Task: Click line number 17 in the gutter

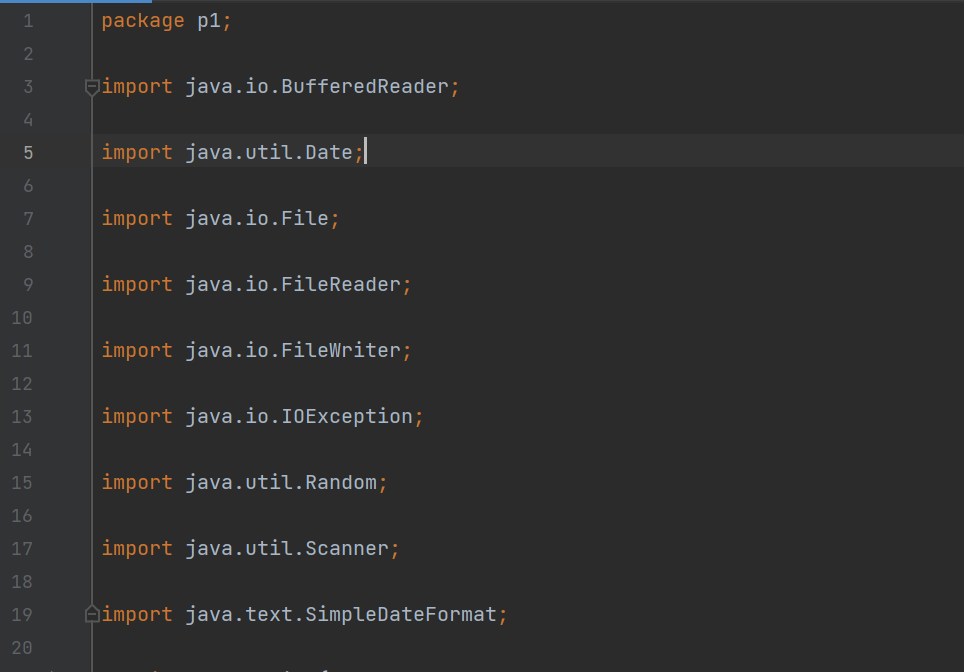Action: tap(22, 549)
